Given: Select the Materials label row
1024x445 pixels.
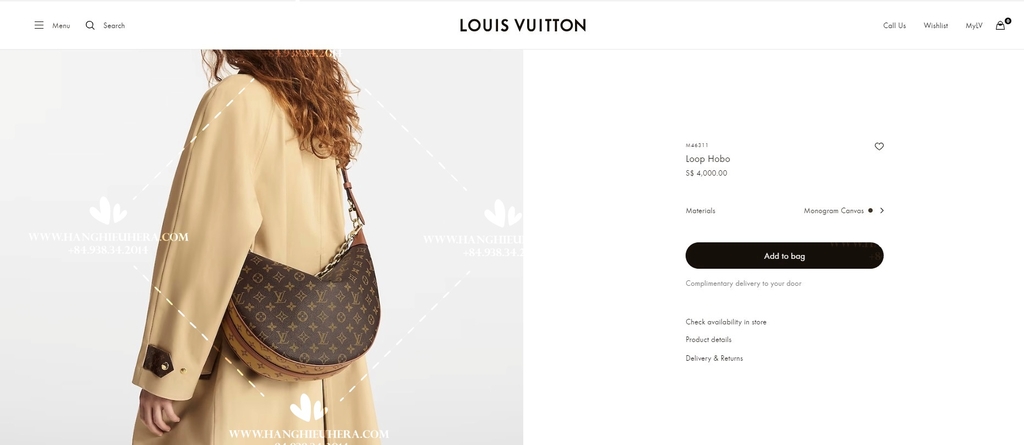Looking at the screenshot, I should pos(784,210).
